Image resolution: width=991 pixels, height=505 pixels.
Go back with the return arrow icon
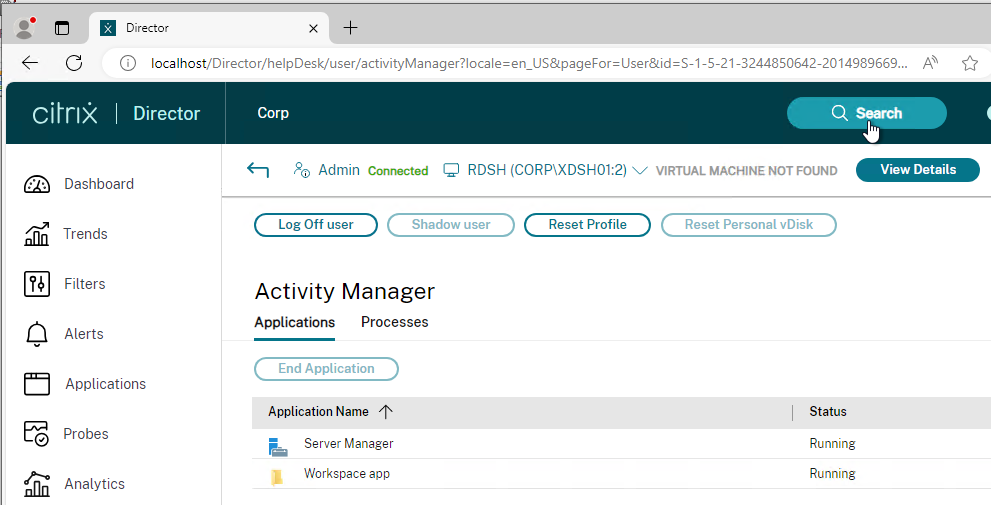258,170
